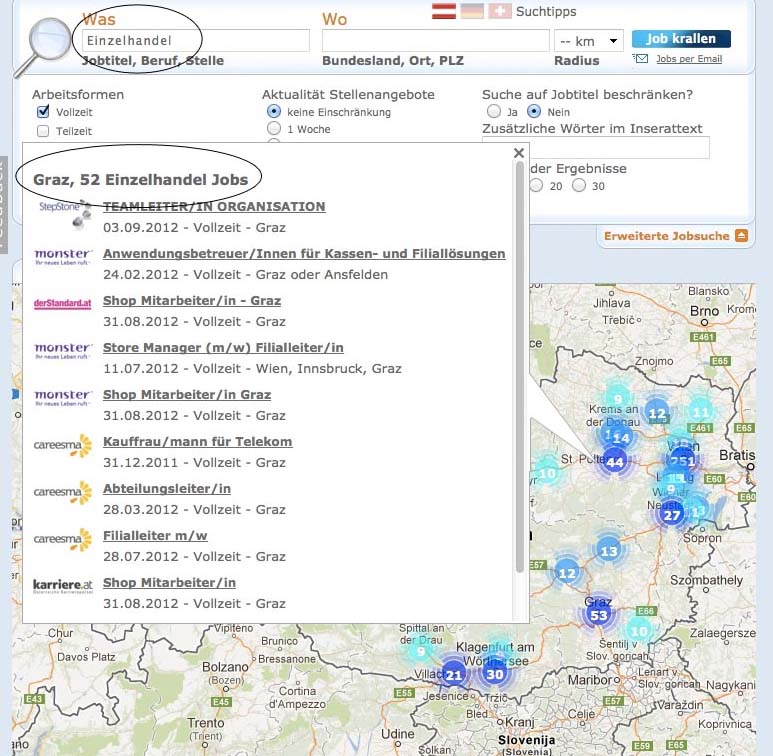Select the Swiss flag icon

point(499,11)
